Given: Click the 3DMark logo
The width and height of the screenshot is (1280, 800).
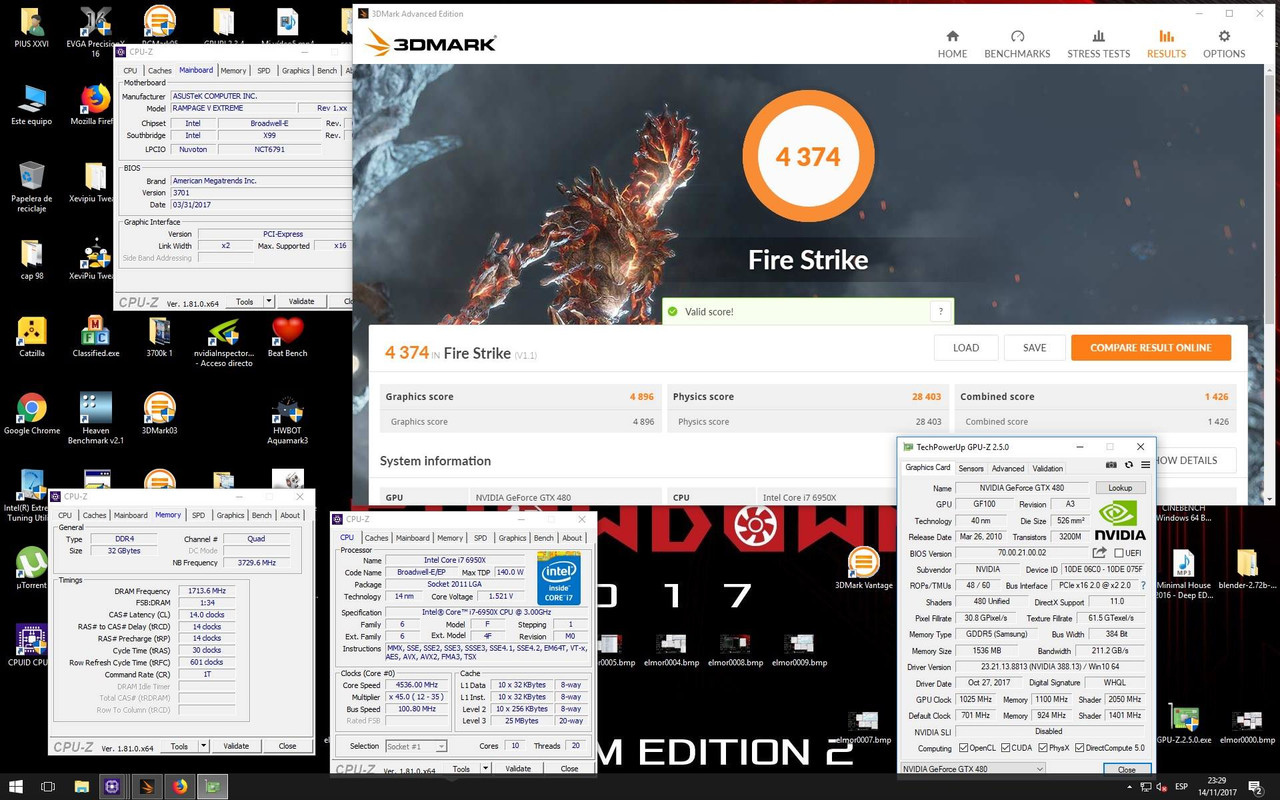Looking at the screenshot, I should click(x=430, y=44).
